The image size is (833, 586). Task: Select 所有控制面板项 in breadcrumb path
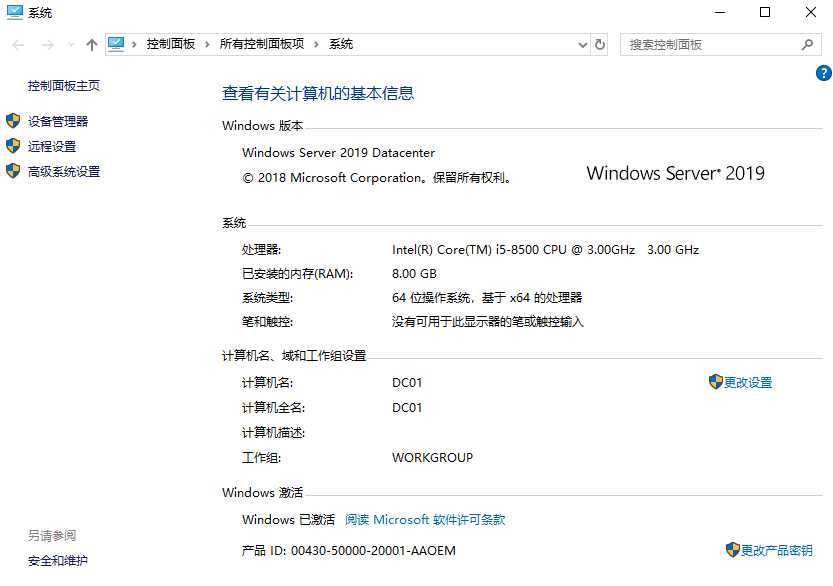click(262, 44)
